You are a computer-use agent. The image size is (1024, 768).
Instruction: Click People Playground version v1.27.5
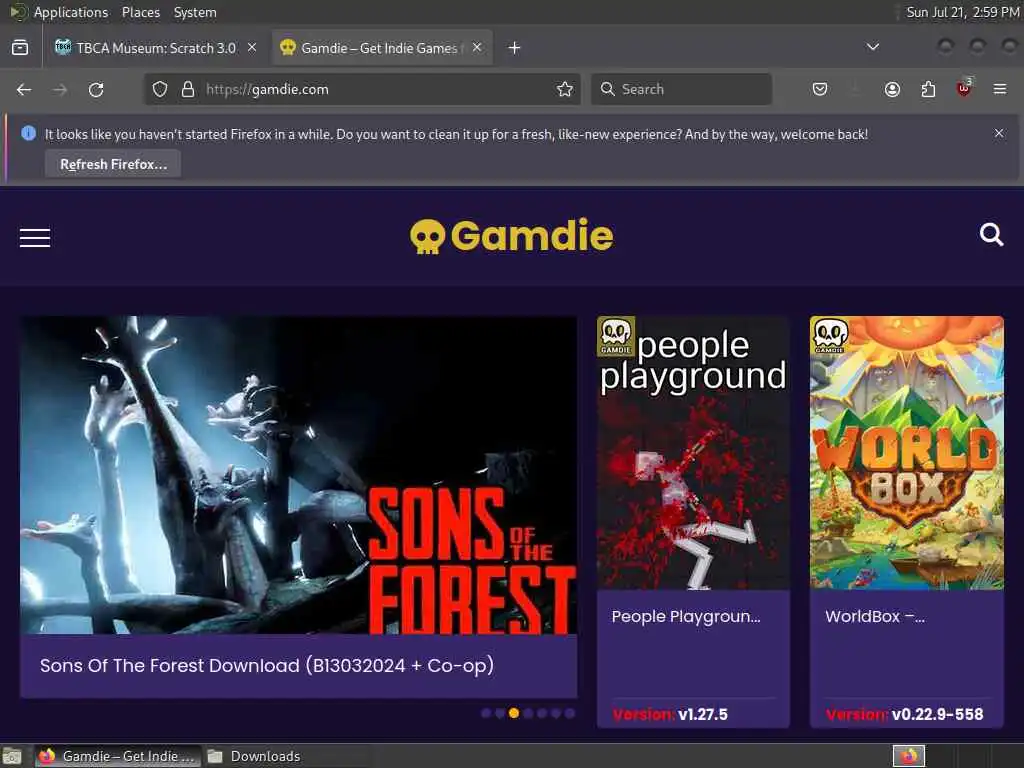[670, 714]
